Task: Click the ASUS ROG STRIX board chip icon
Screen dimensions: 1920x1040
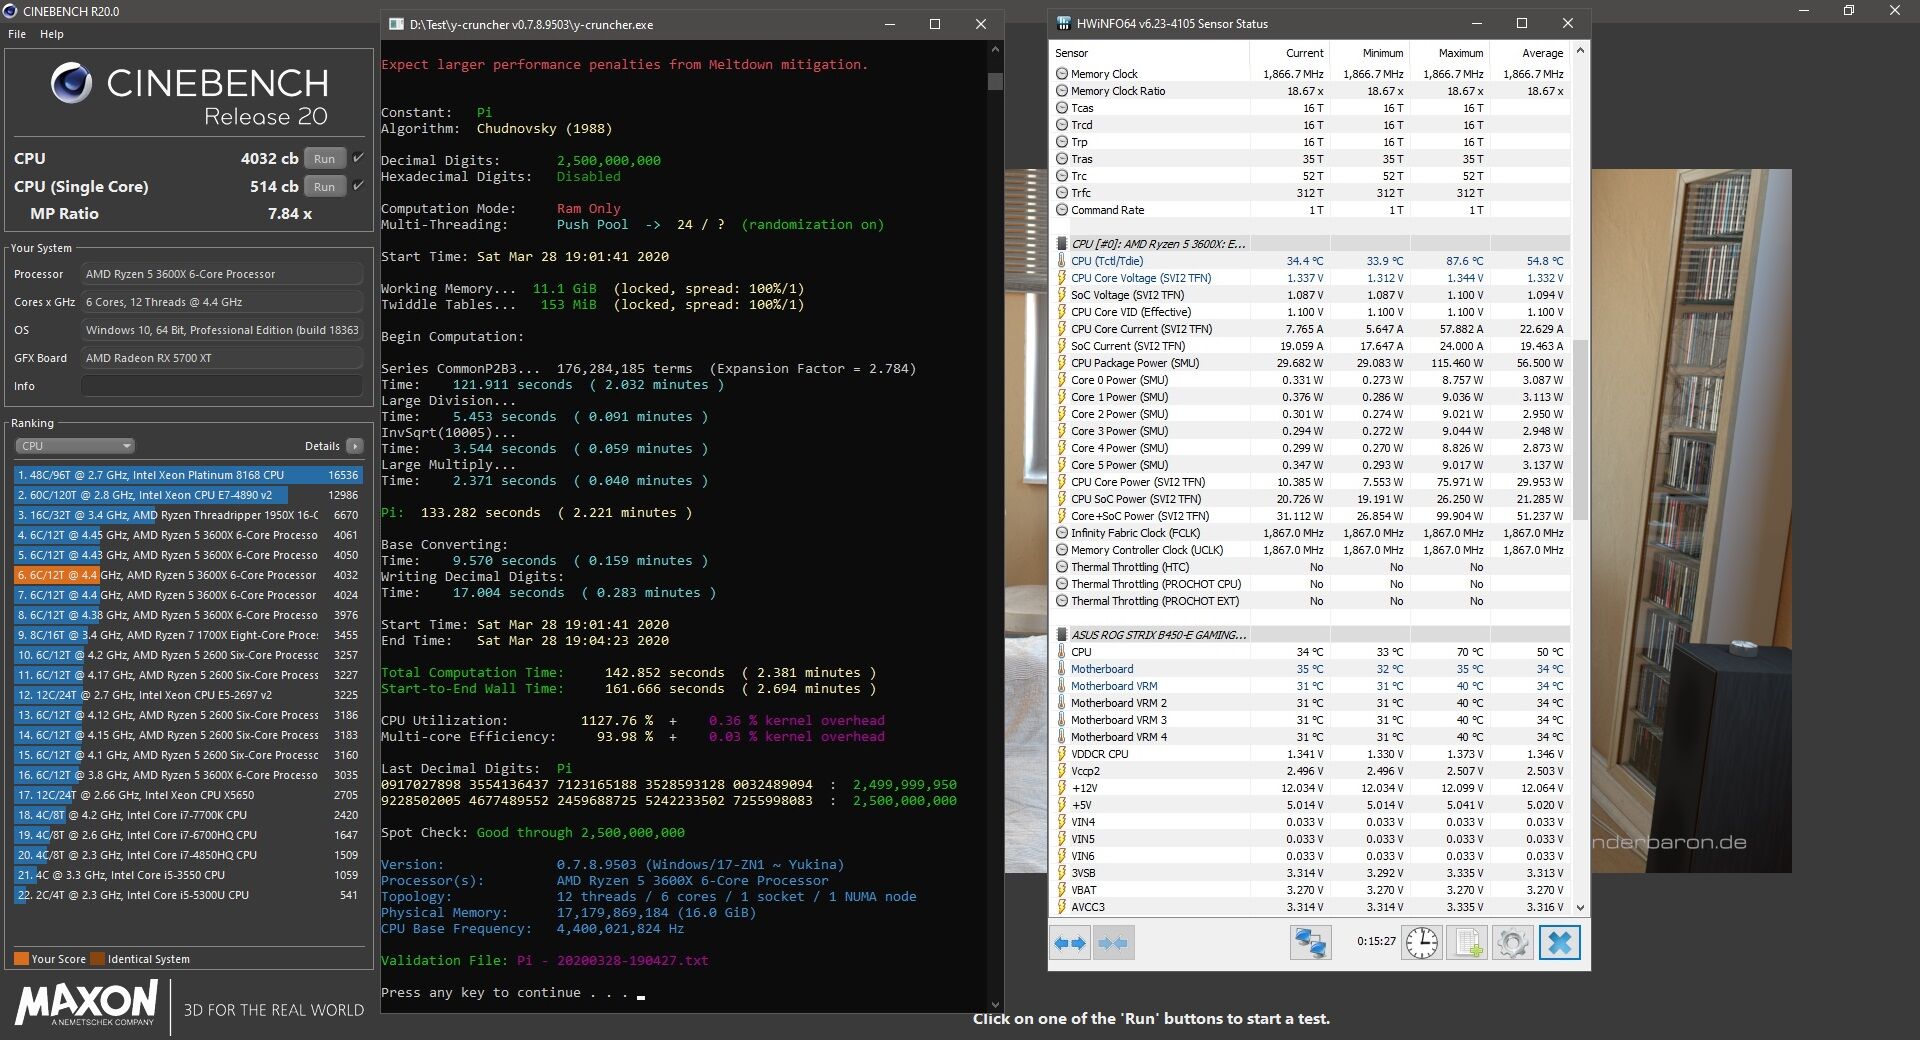Action: (1062, 635)
